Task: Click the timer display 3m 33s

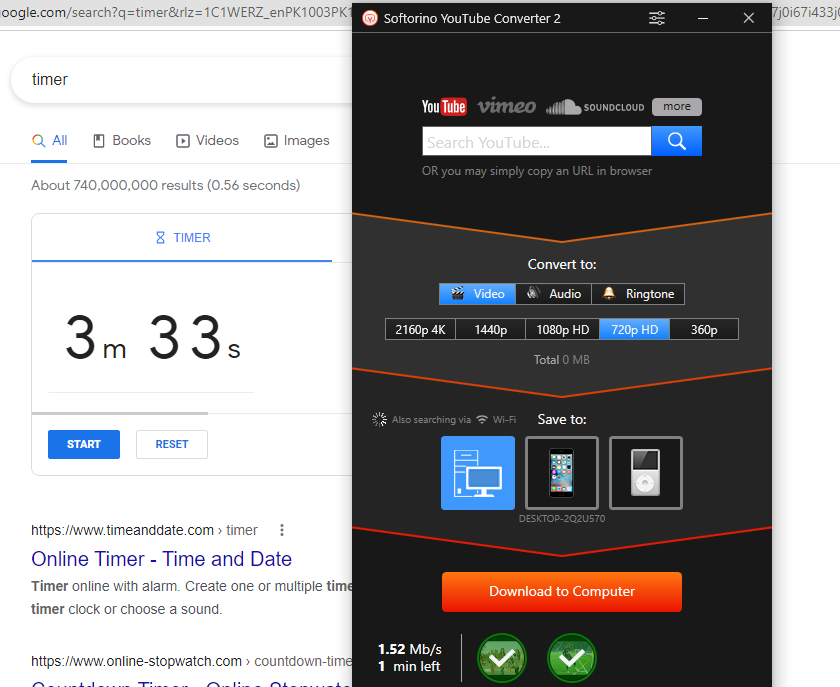Action: coord(153,339)
